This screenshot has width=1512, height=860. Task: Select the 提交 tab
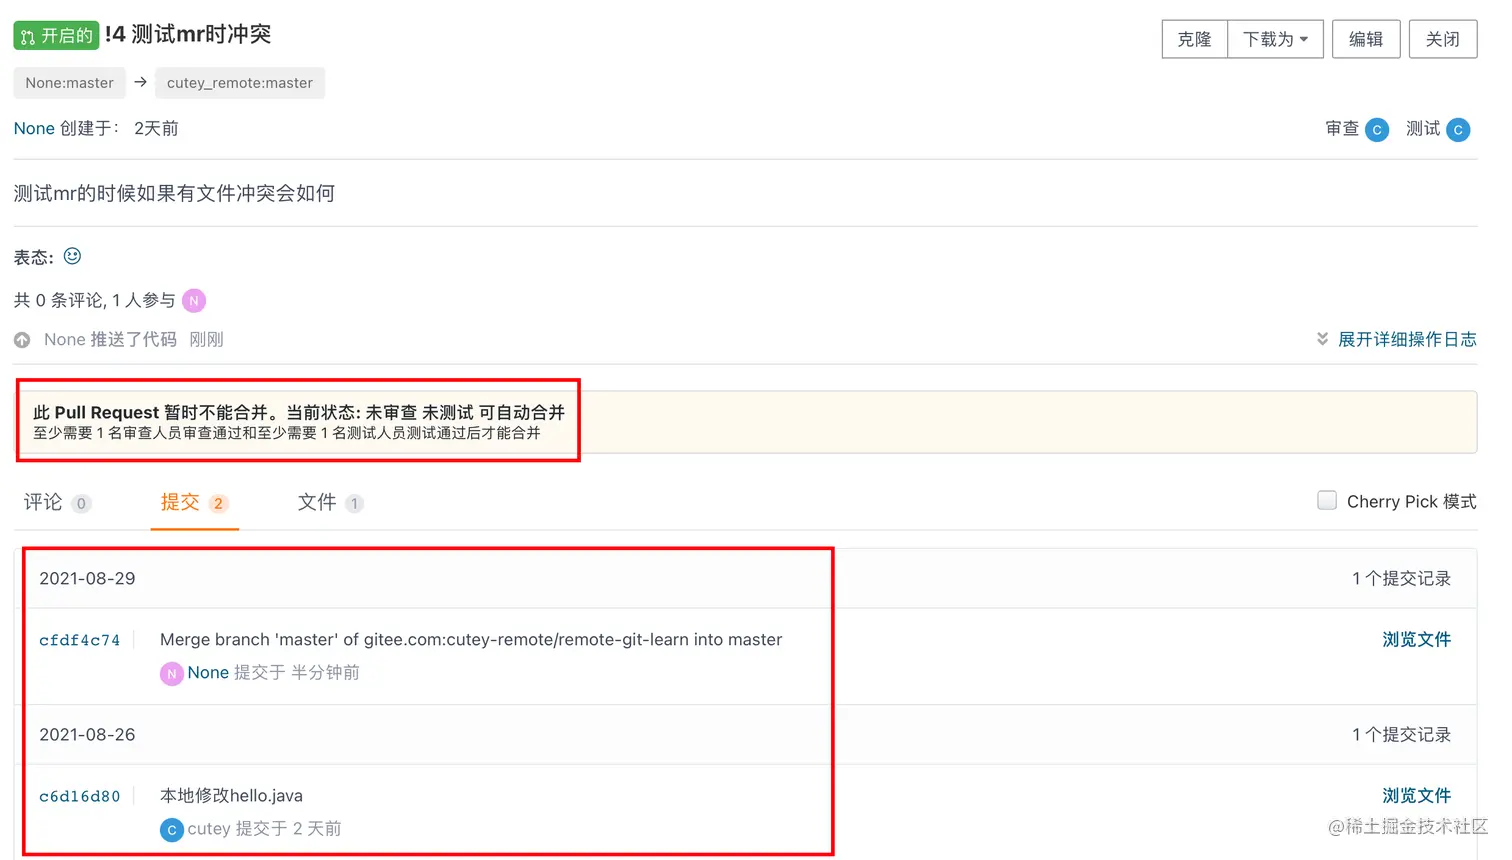[x=194, y=502]
